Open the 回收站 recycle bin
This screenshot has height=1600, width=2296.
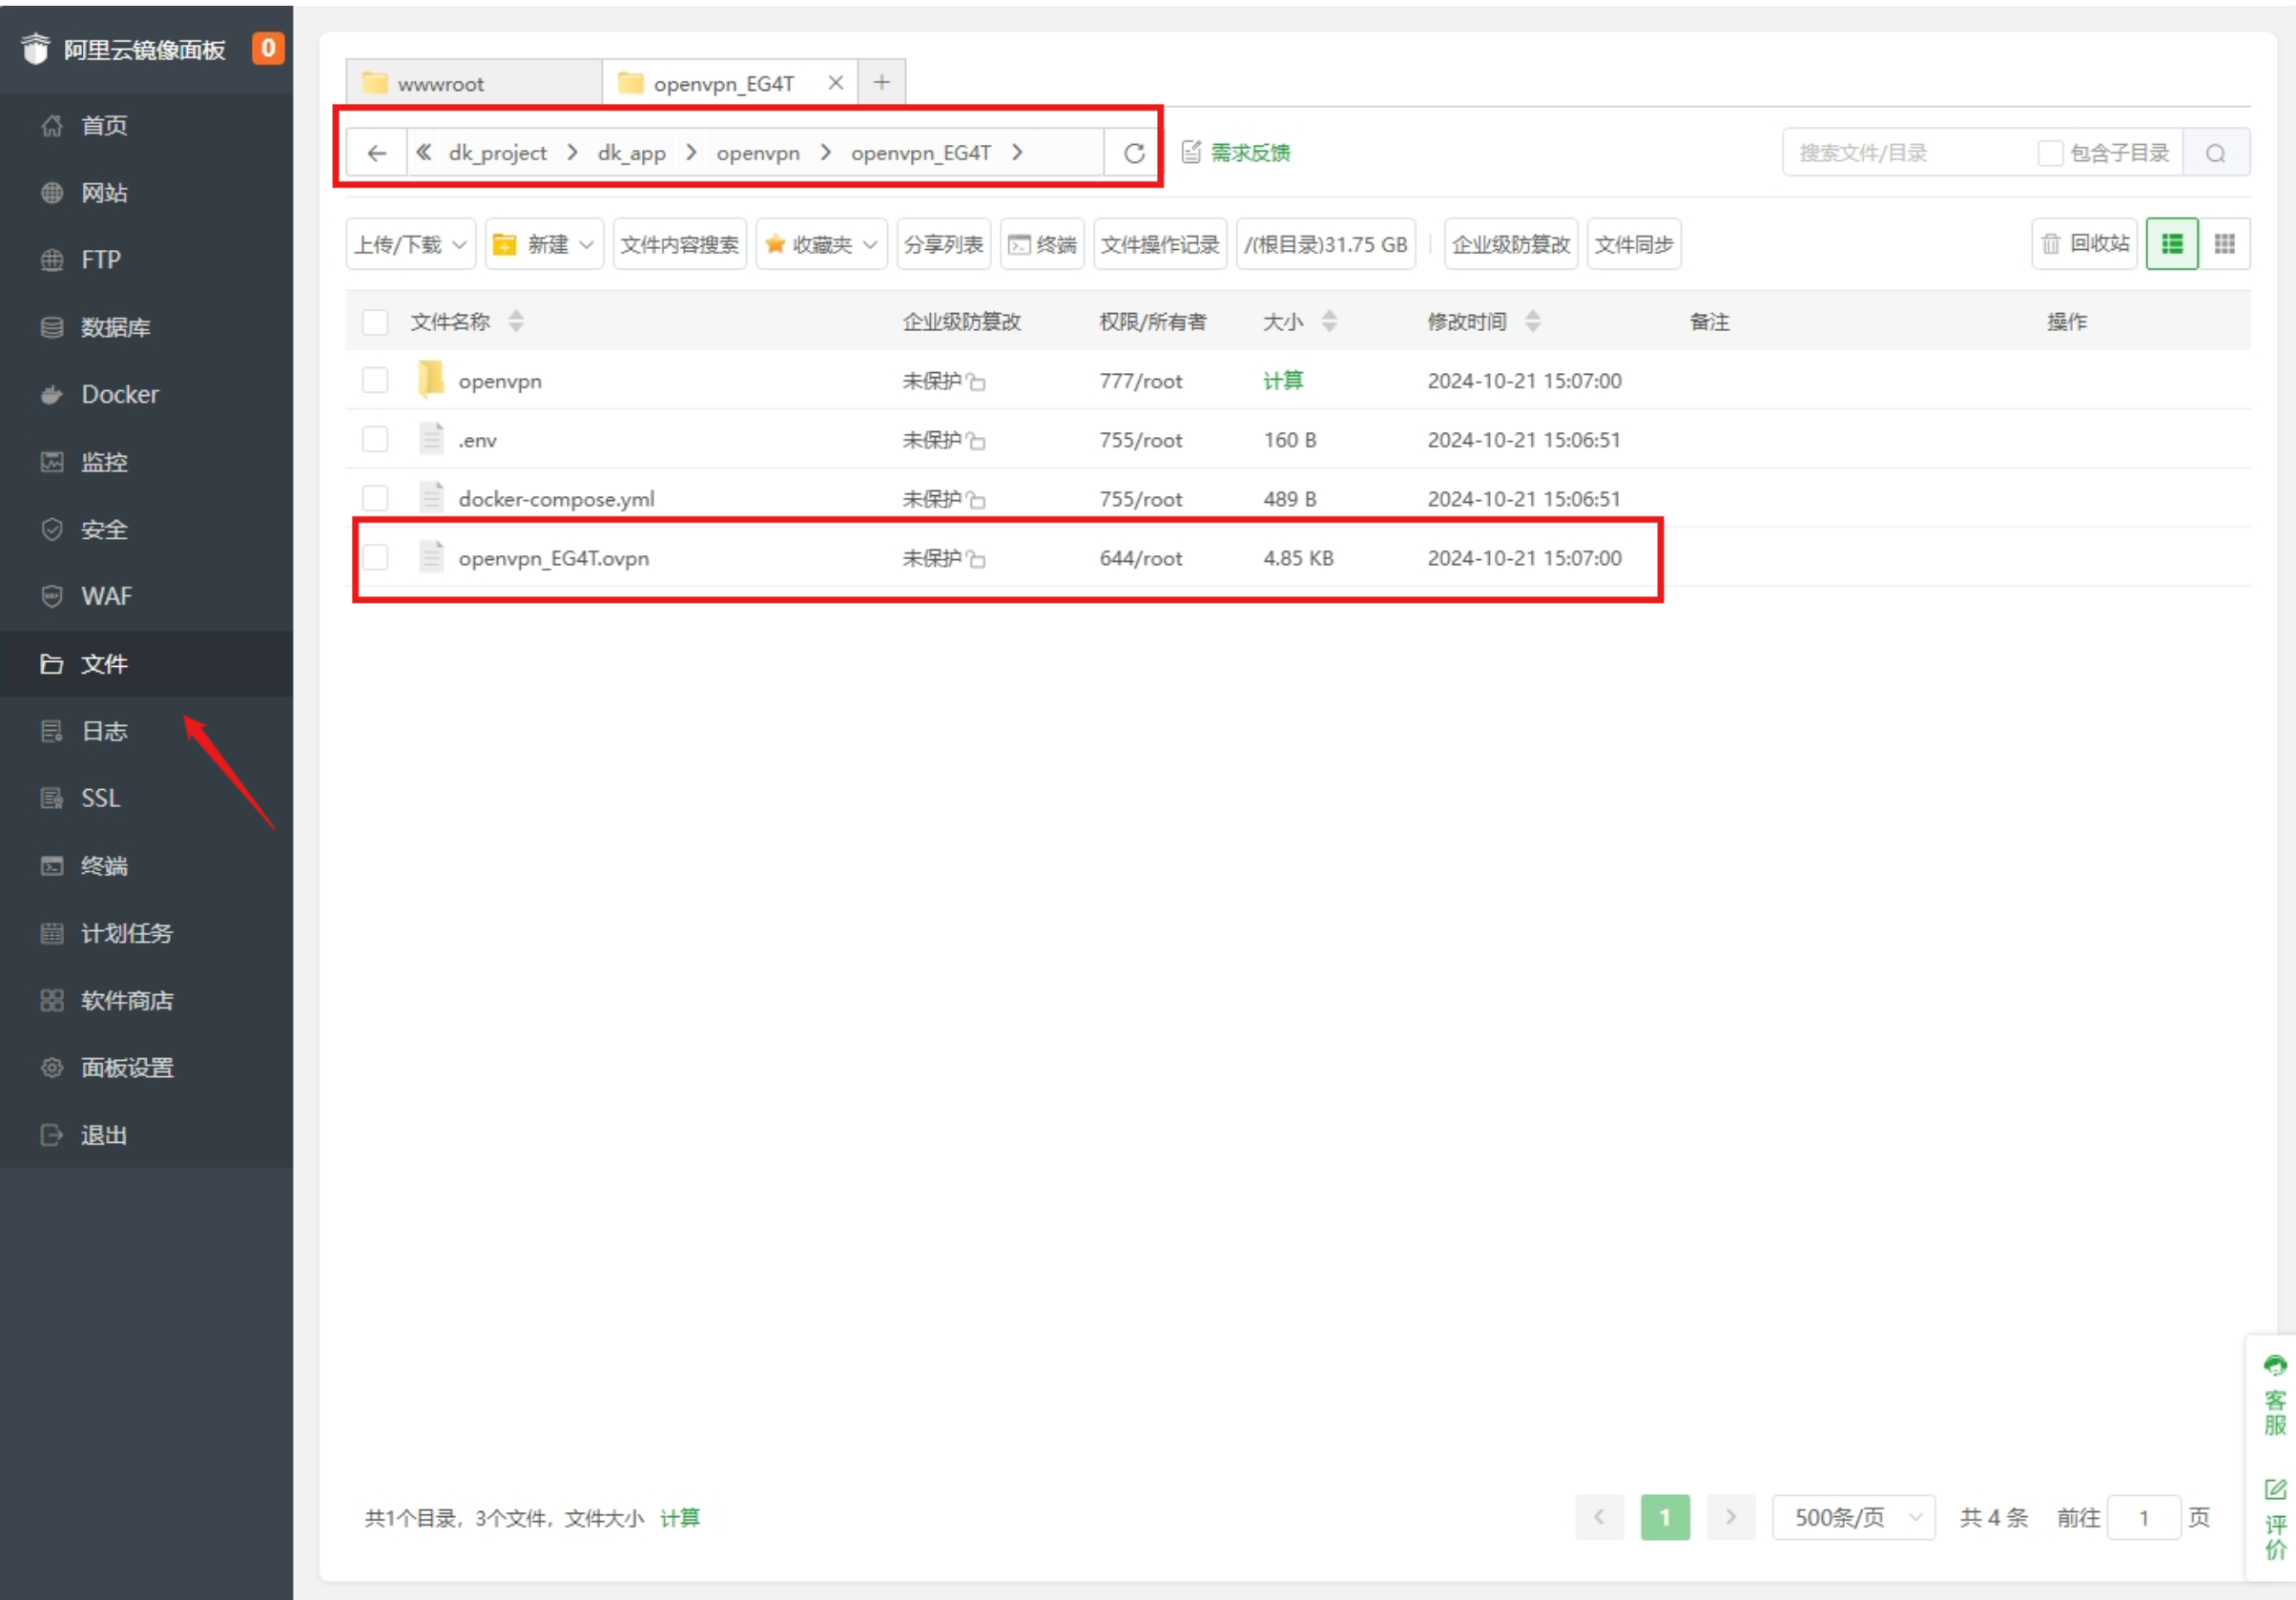2084,244
